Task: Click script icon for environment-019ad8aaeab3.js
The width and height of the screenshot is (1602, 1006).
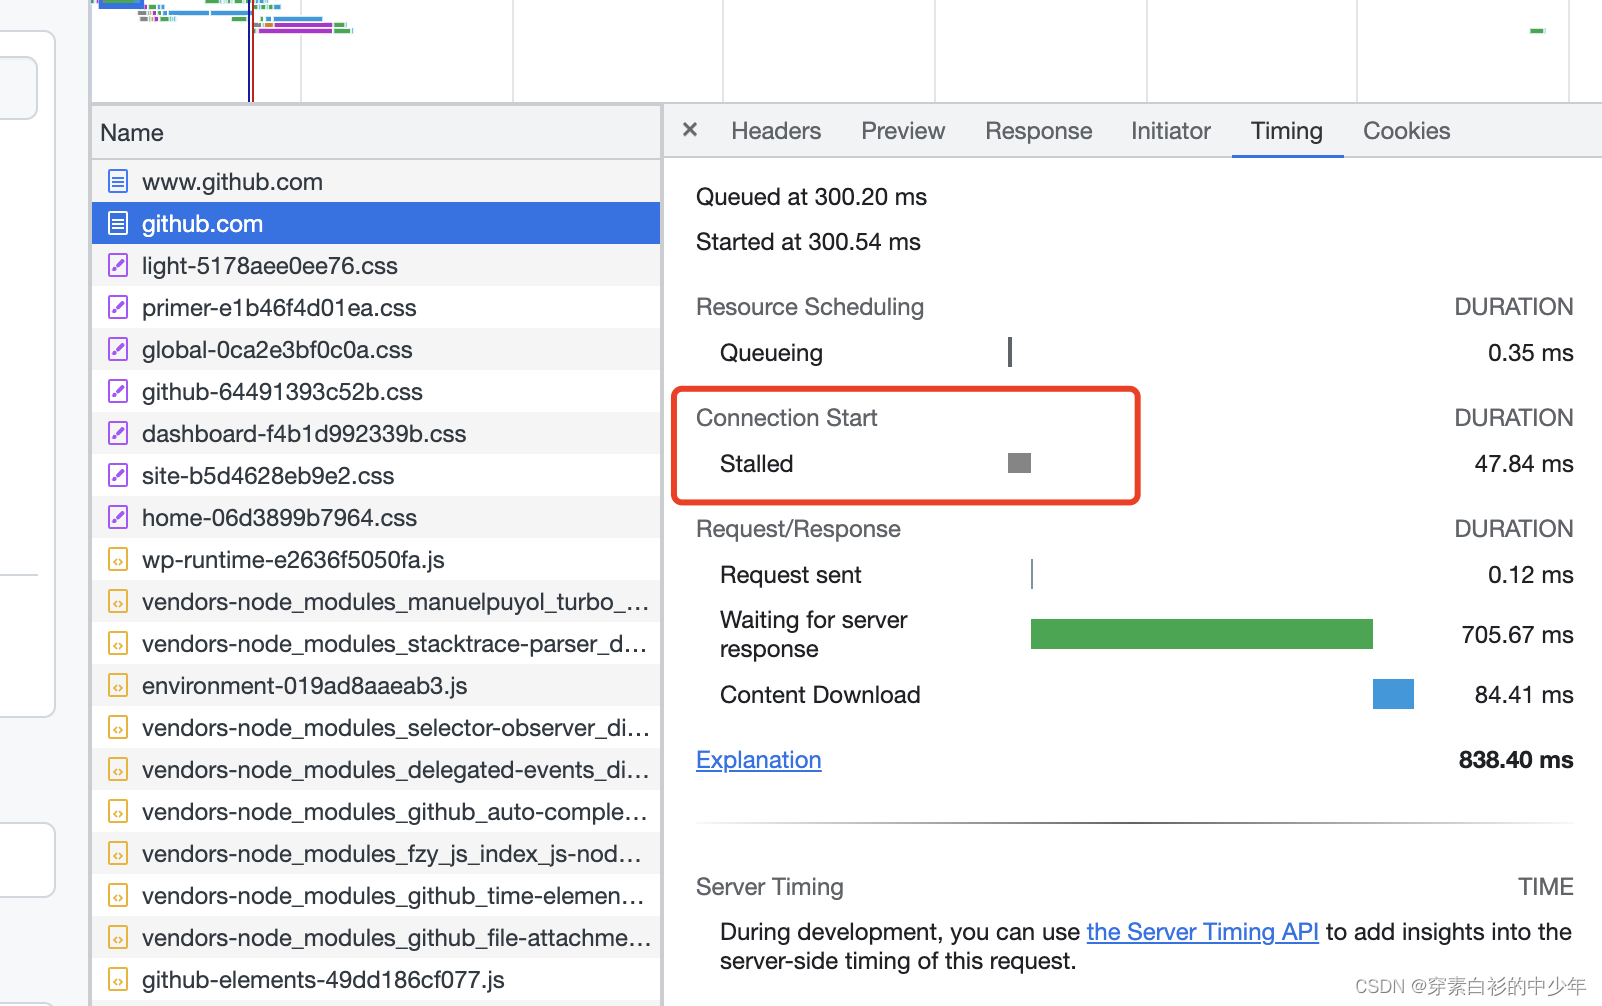Action: (x=118, y=686)
